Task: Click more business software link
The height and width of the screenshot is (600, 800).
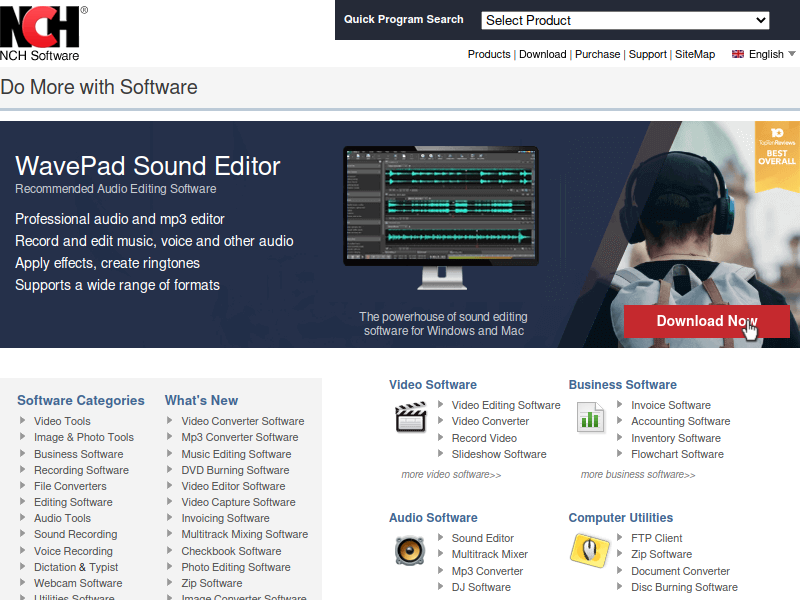Action: pyautogui.click(x=638, y=474)
